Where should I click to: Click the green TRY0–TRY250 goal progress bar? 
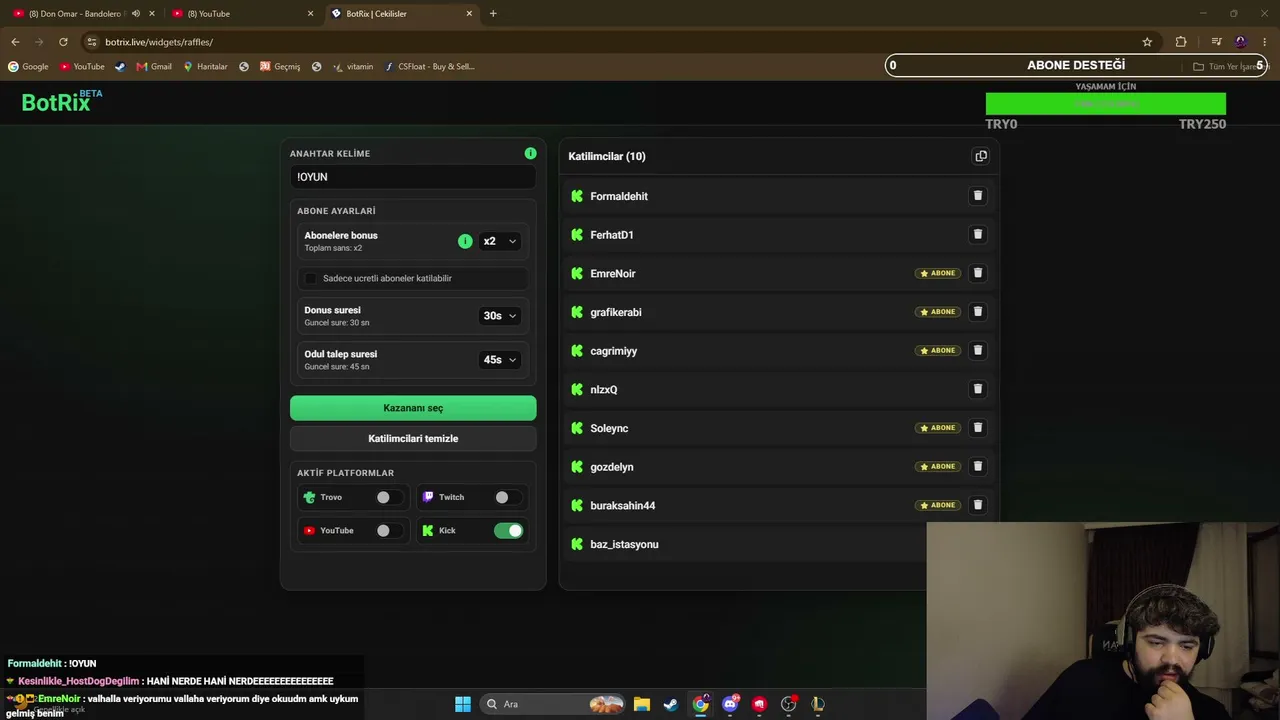coord(1106,104)
